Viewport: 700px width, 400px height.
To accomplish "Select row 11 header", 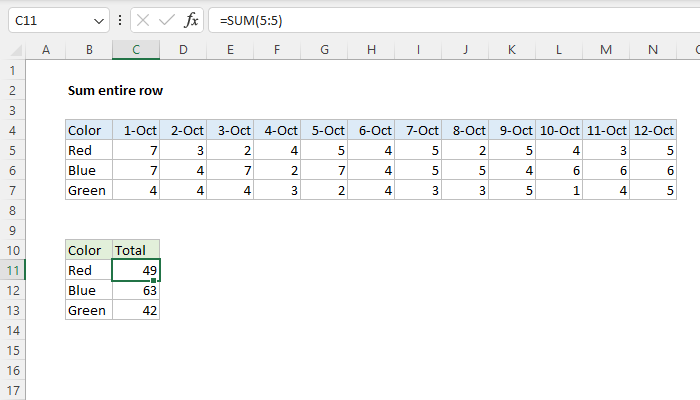I will click(x=13, y=270).
